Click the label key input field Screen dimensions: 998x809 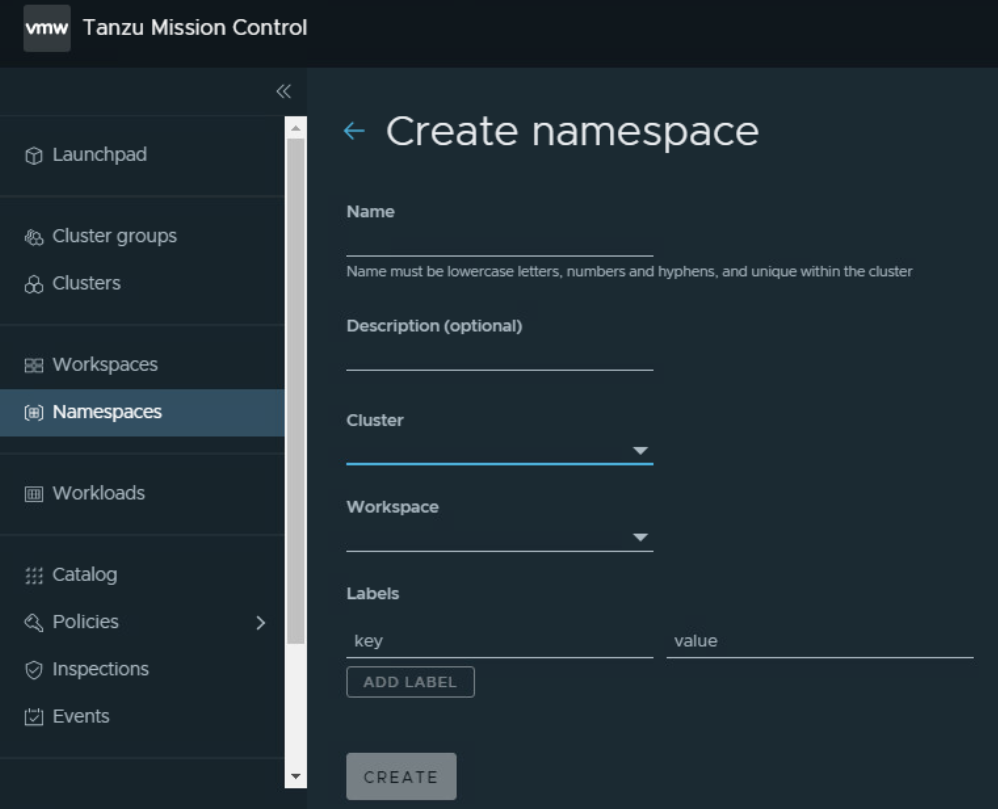point(499,641)
